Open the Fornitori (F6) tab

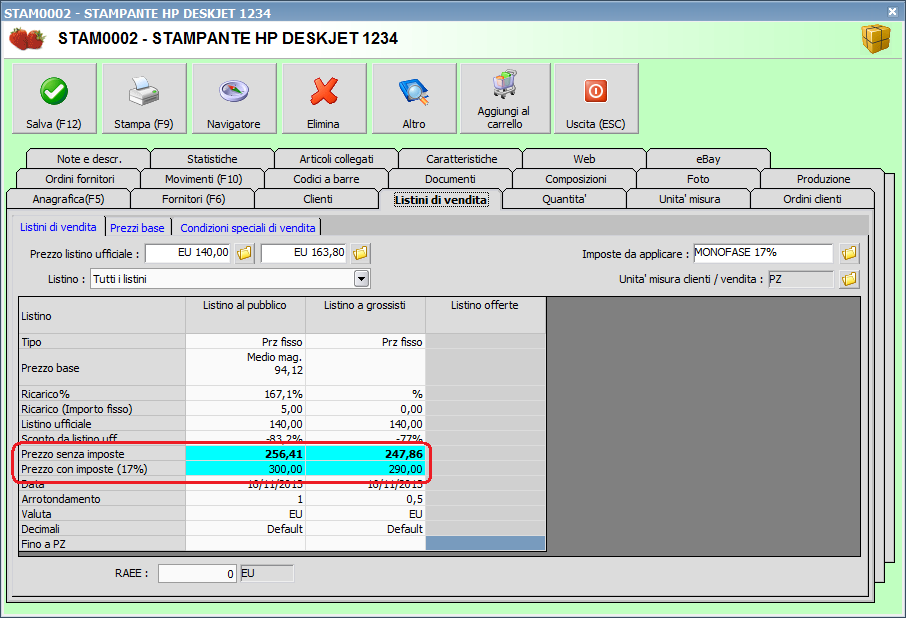(193, 199)
